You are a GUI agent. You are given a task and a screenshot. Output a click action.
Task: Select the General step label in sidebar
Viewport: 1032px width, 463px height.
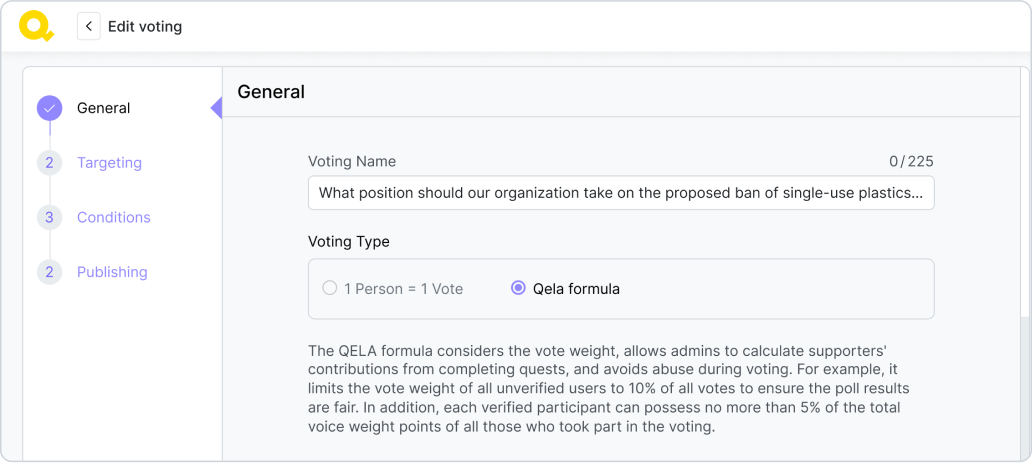click(103, 108)
